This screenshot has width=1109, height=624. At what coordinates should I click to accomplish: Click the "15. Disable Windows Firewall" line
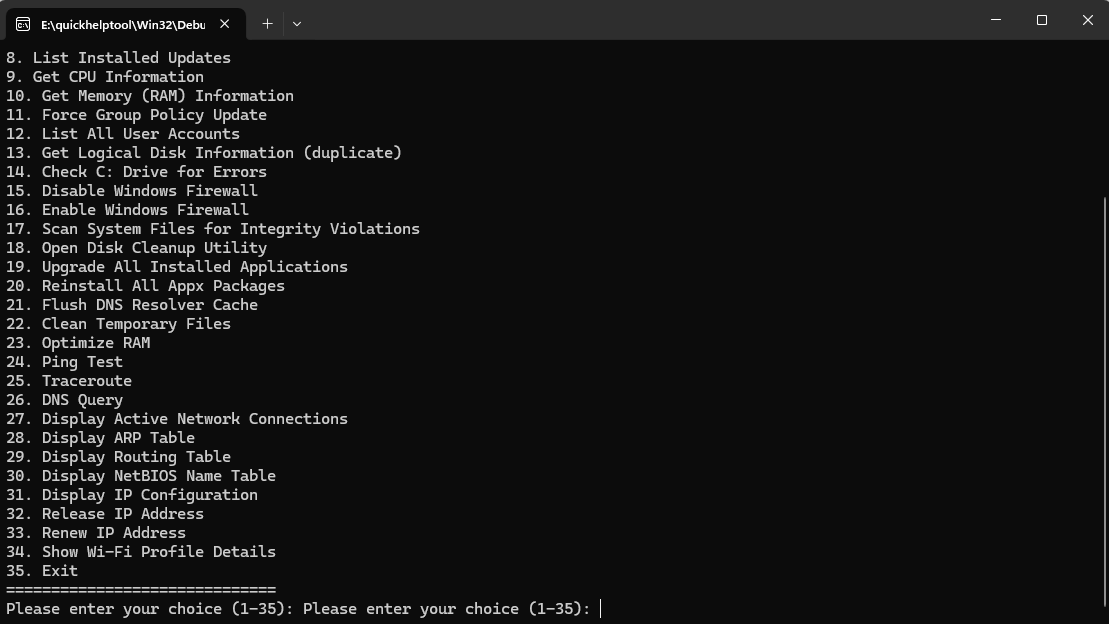132,190
